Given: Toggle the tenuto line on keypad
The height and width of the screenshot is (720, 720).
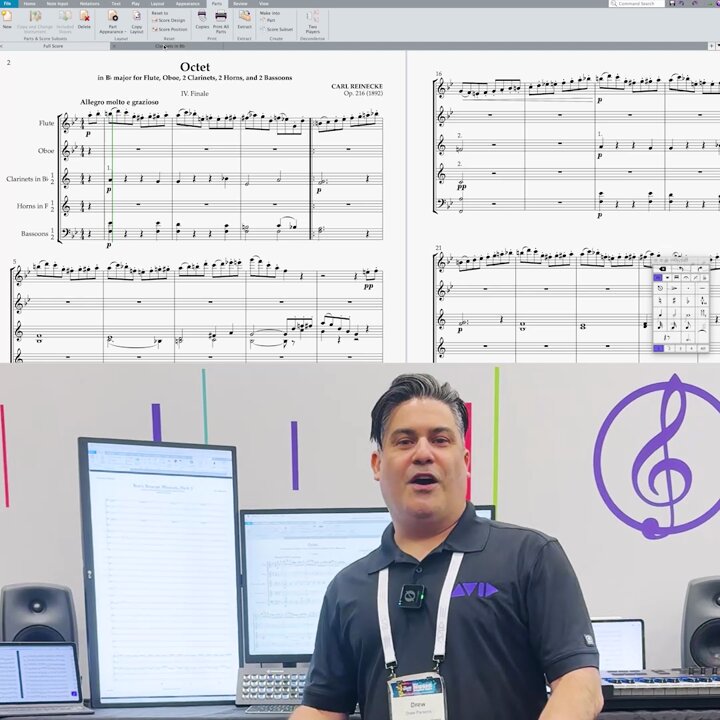Looking at the screenshot, I should pos(702,288).
